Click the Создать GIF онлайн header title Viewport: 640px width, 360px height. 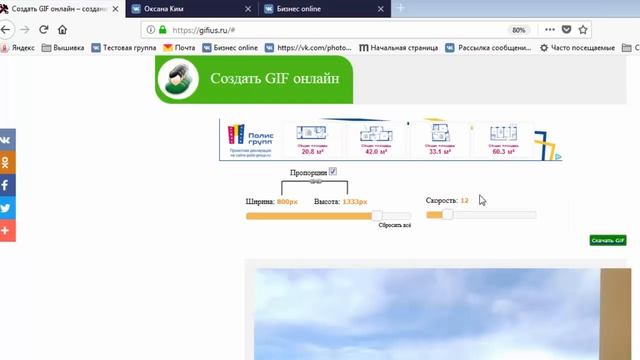click(x=275, y=78)
